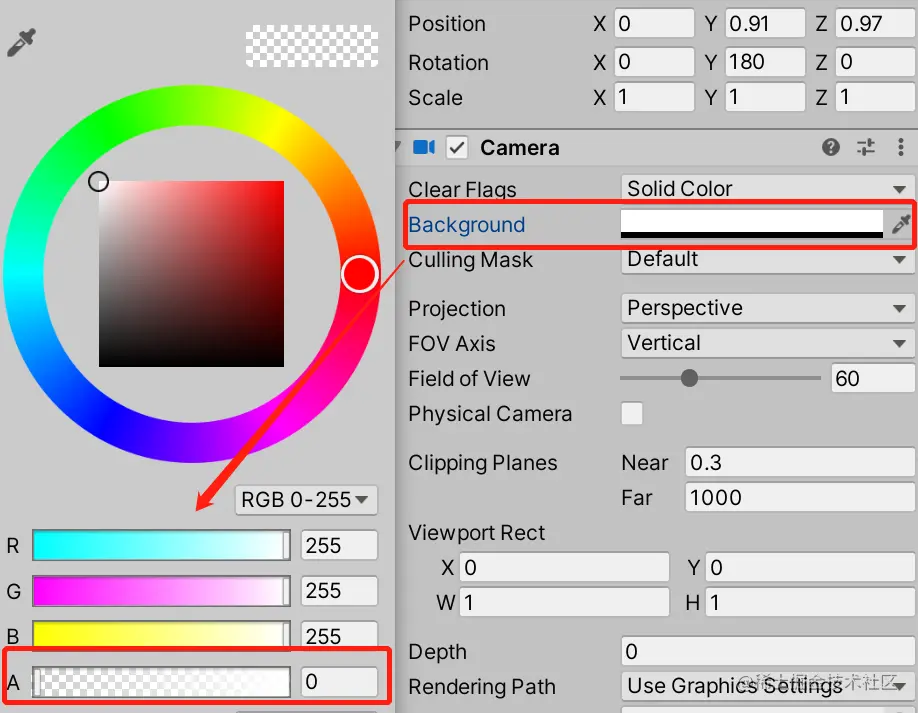Image resolution: width=918 pixels, height=713 pixels.
Task: Click the Near clipping plane field
Action: tap(800, 462)
